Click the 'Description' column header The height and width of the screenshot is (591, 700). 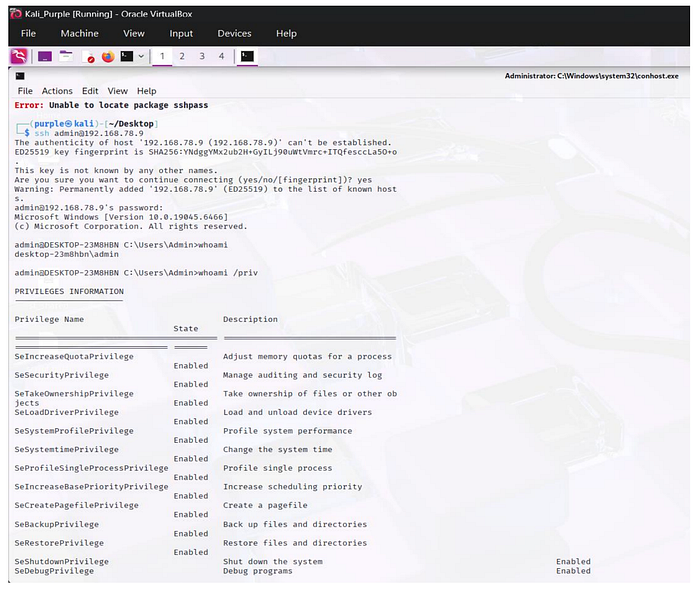pos(250,320)
